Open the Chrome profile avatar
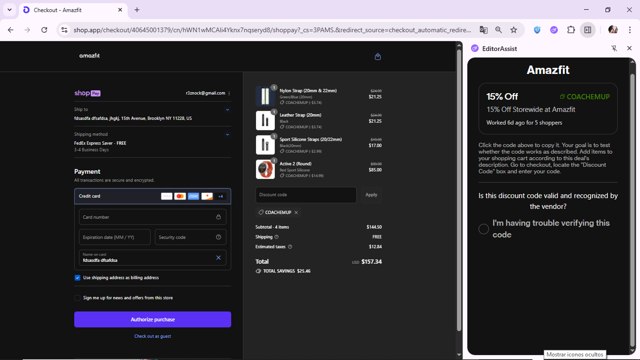640x360 pixels. coord(613,30)
